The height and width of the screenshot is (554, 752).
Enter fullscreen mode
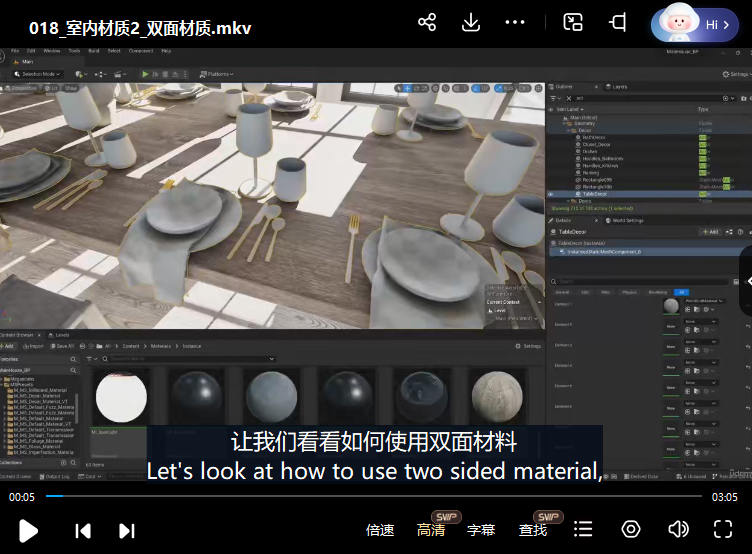tap(722, 529)
